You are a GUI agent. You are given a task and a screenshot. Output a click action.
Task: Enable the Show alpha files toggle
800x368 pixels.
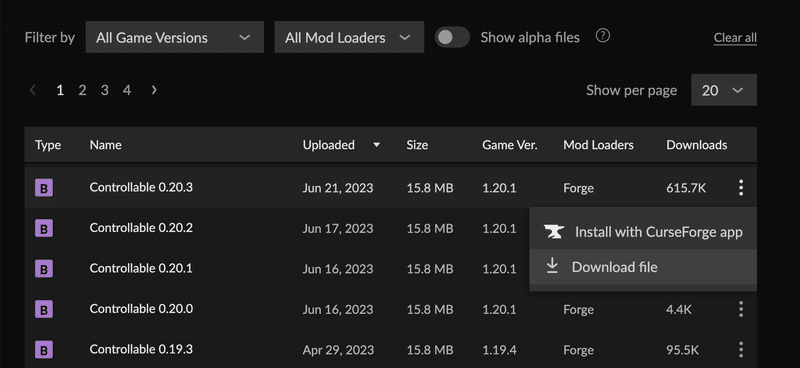click(452, 37)
